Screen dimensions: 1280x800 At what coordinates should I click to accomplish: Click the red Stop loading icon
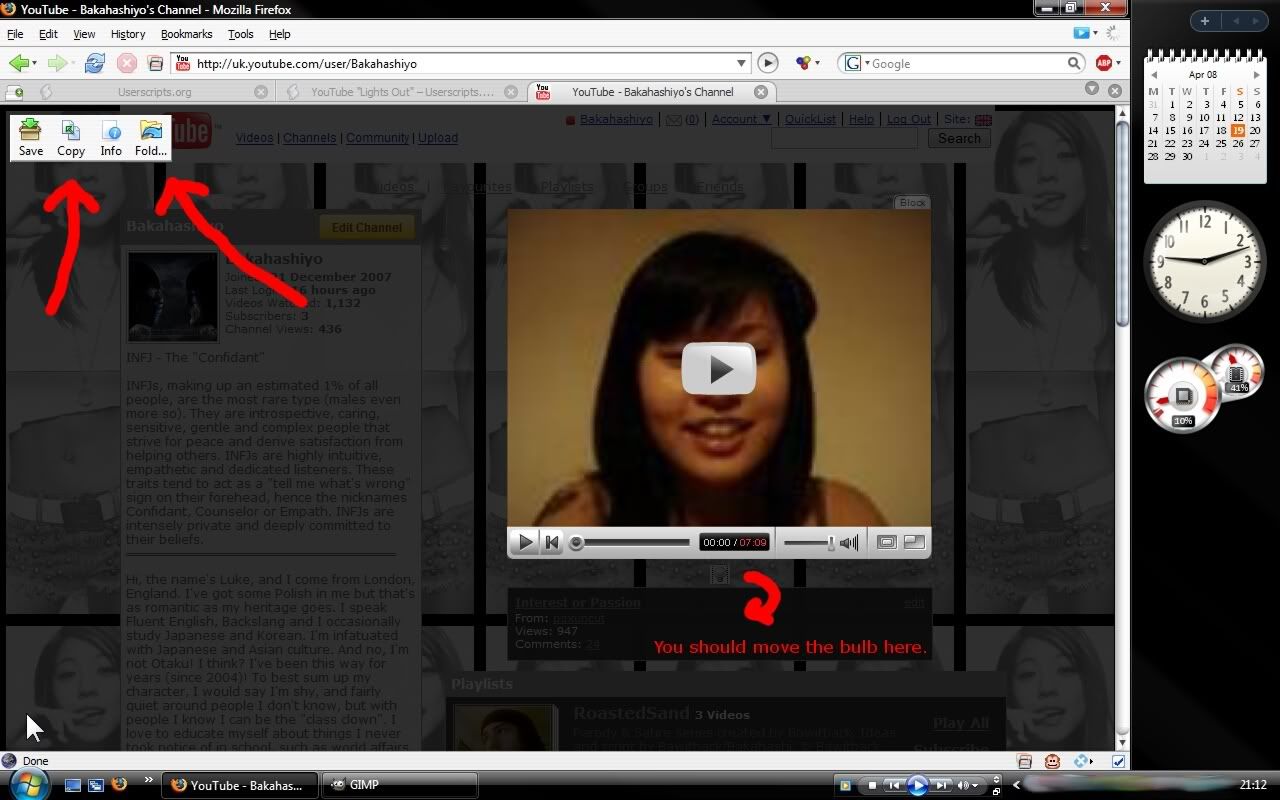click(x=127, y=63)
